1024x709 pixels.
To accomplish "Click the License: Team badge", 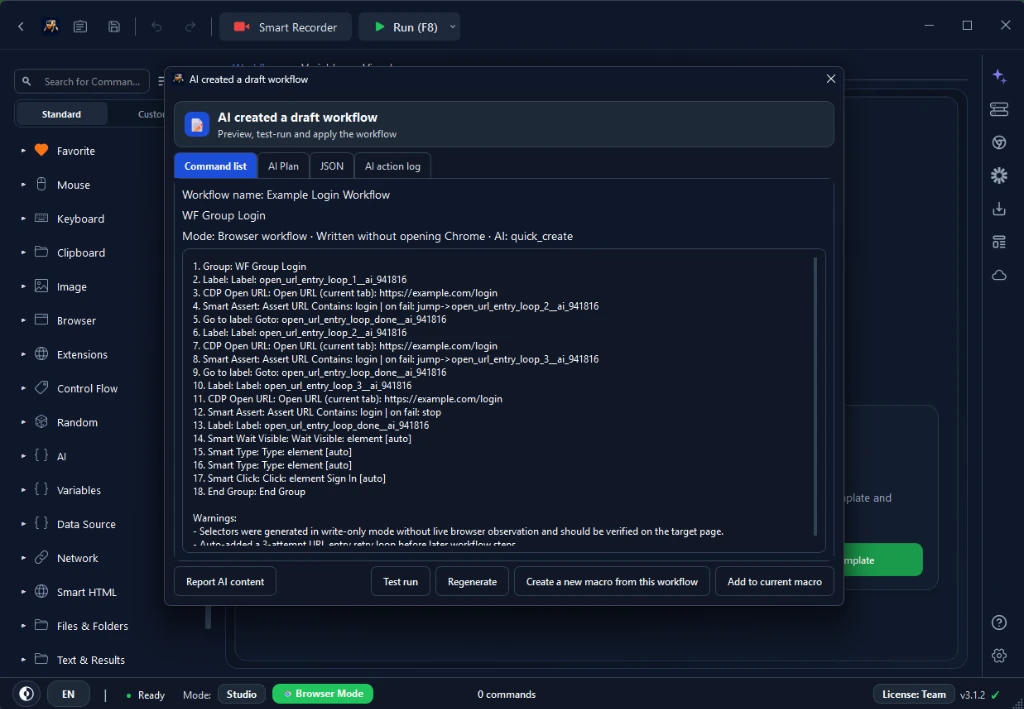I will tap(914, 695).
